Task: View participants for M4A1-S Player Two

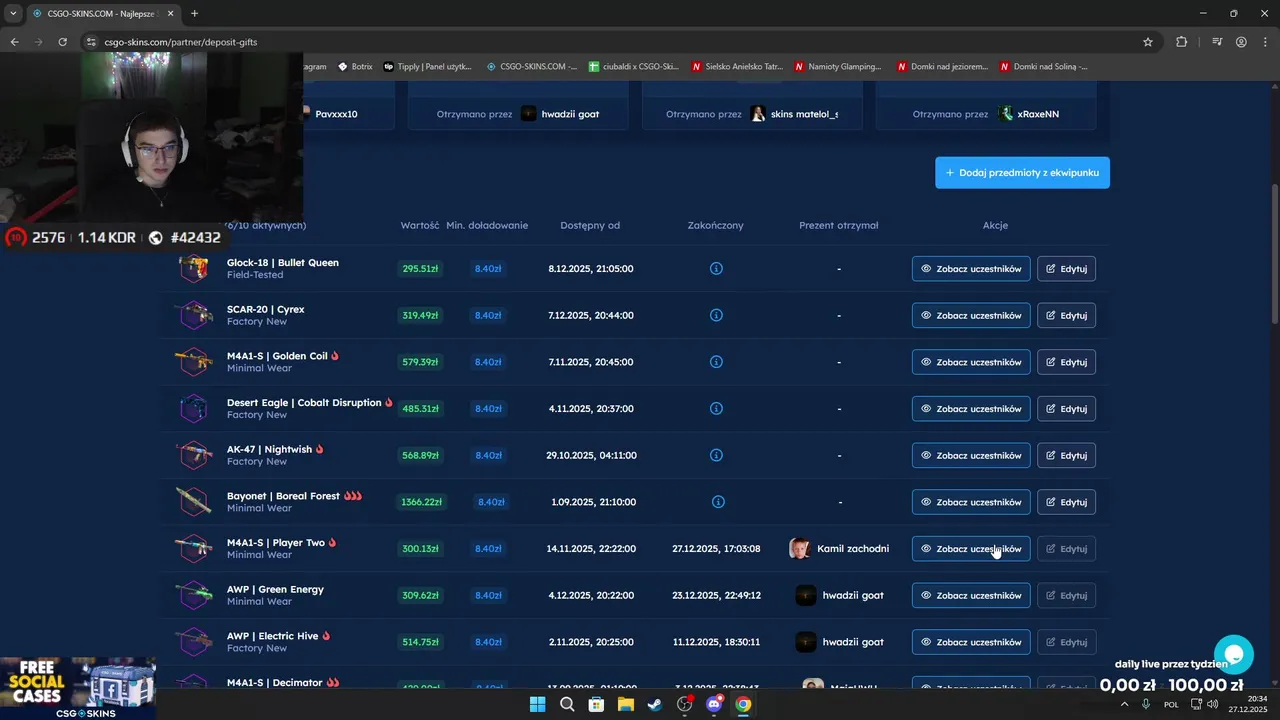Action: click(971, 548)
